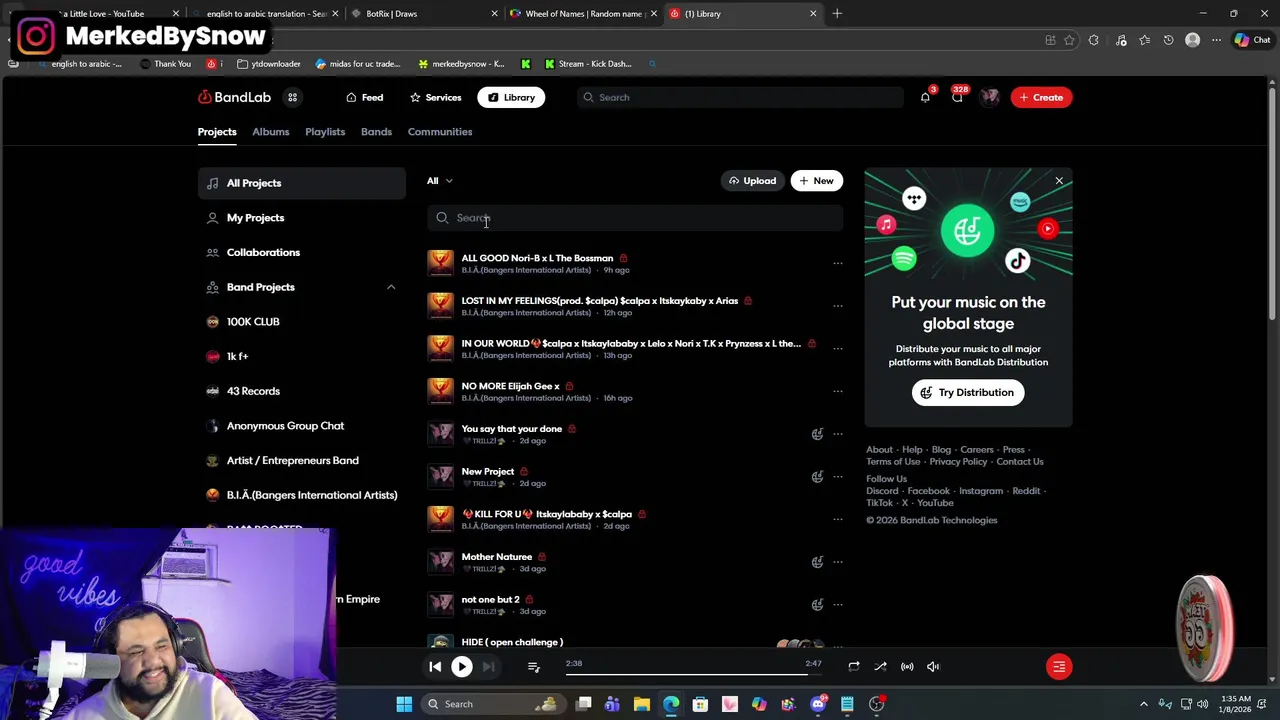Open the Discord footer link

click(882, 491)
